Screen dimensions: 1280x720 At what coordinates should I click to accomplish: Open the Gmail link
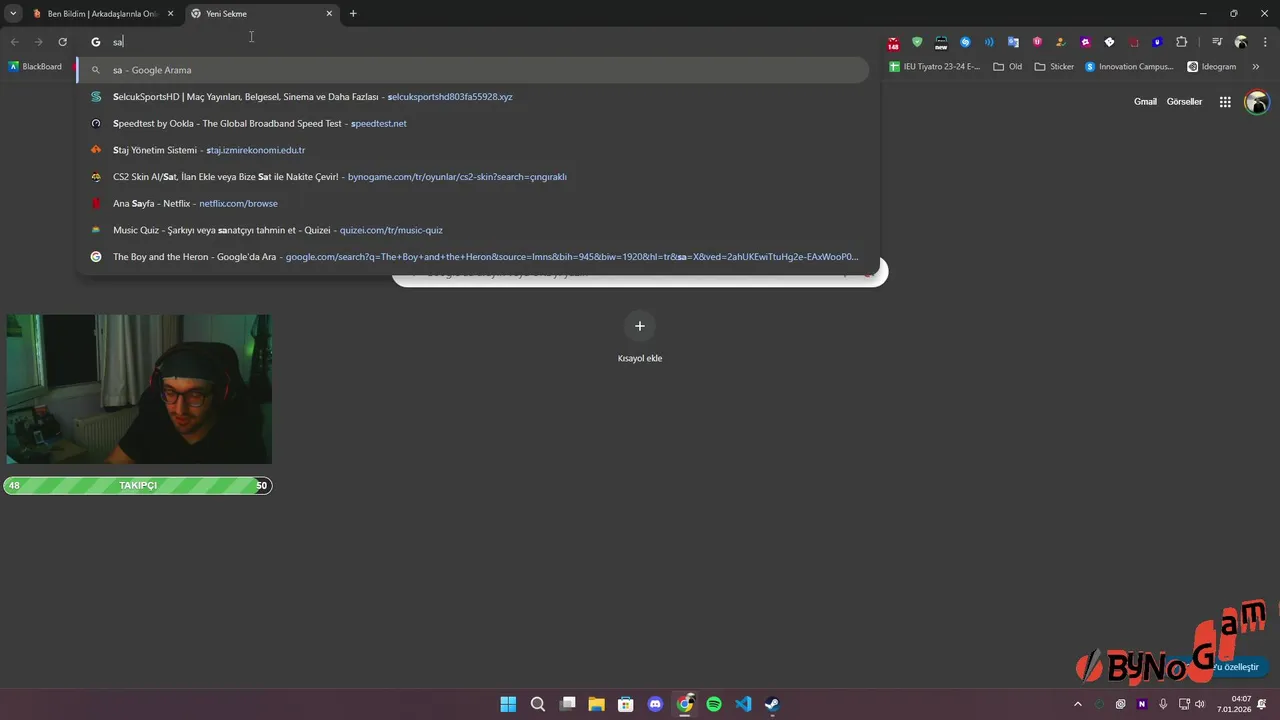pos(1145,102)
